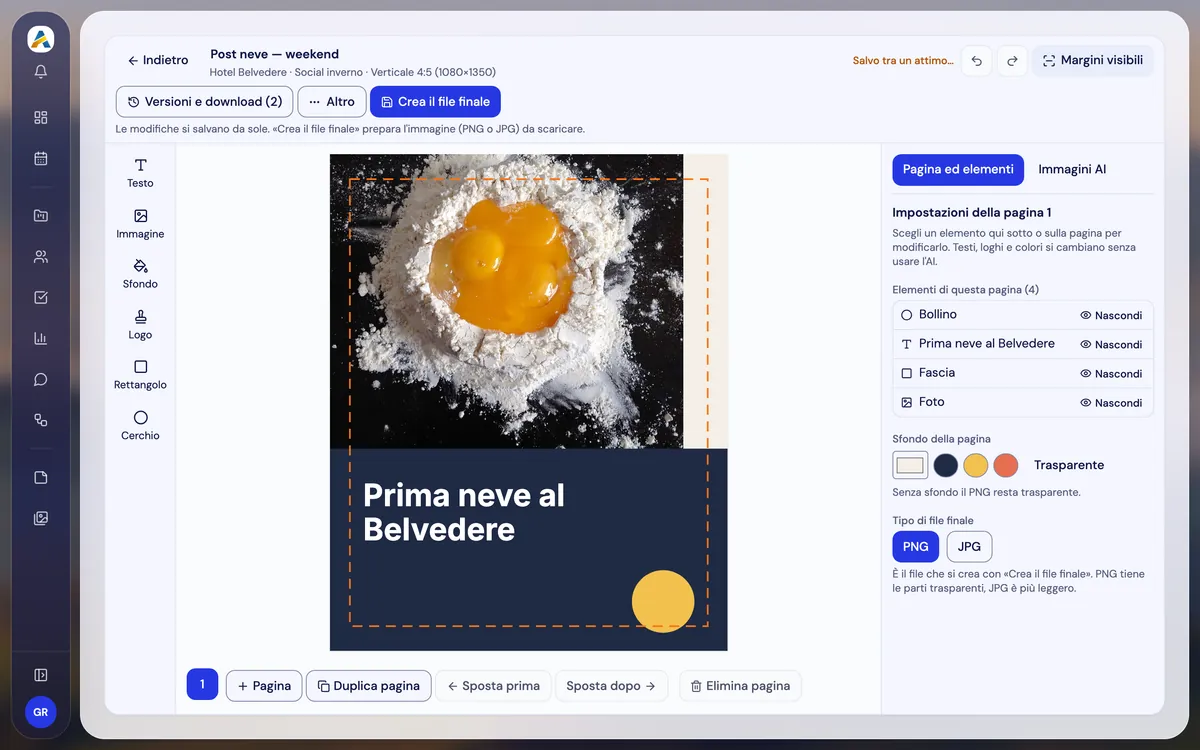Open Versioni e download (2)
Screen dimensions: 1200x750
click(205, 102)
